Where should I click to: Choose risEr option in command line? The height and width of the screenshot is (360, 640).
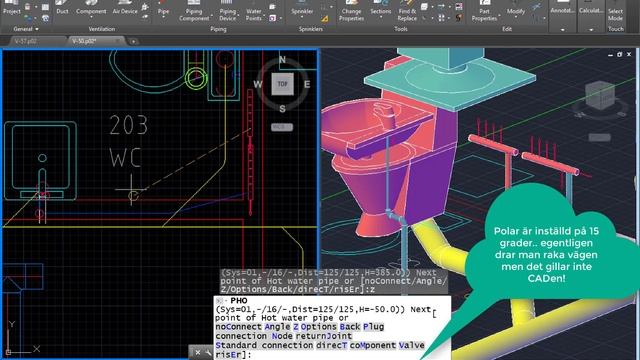tap(229, 355)
